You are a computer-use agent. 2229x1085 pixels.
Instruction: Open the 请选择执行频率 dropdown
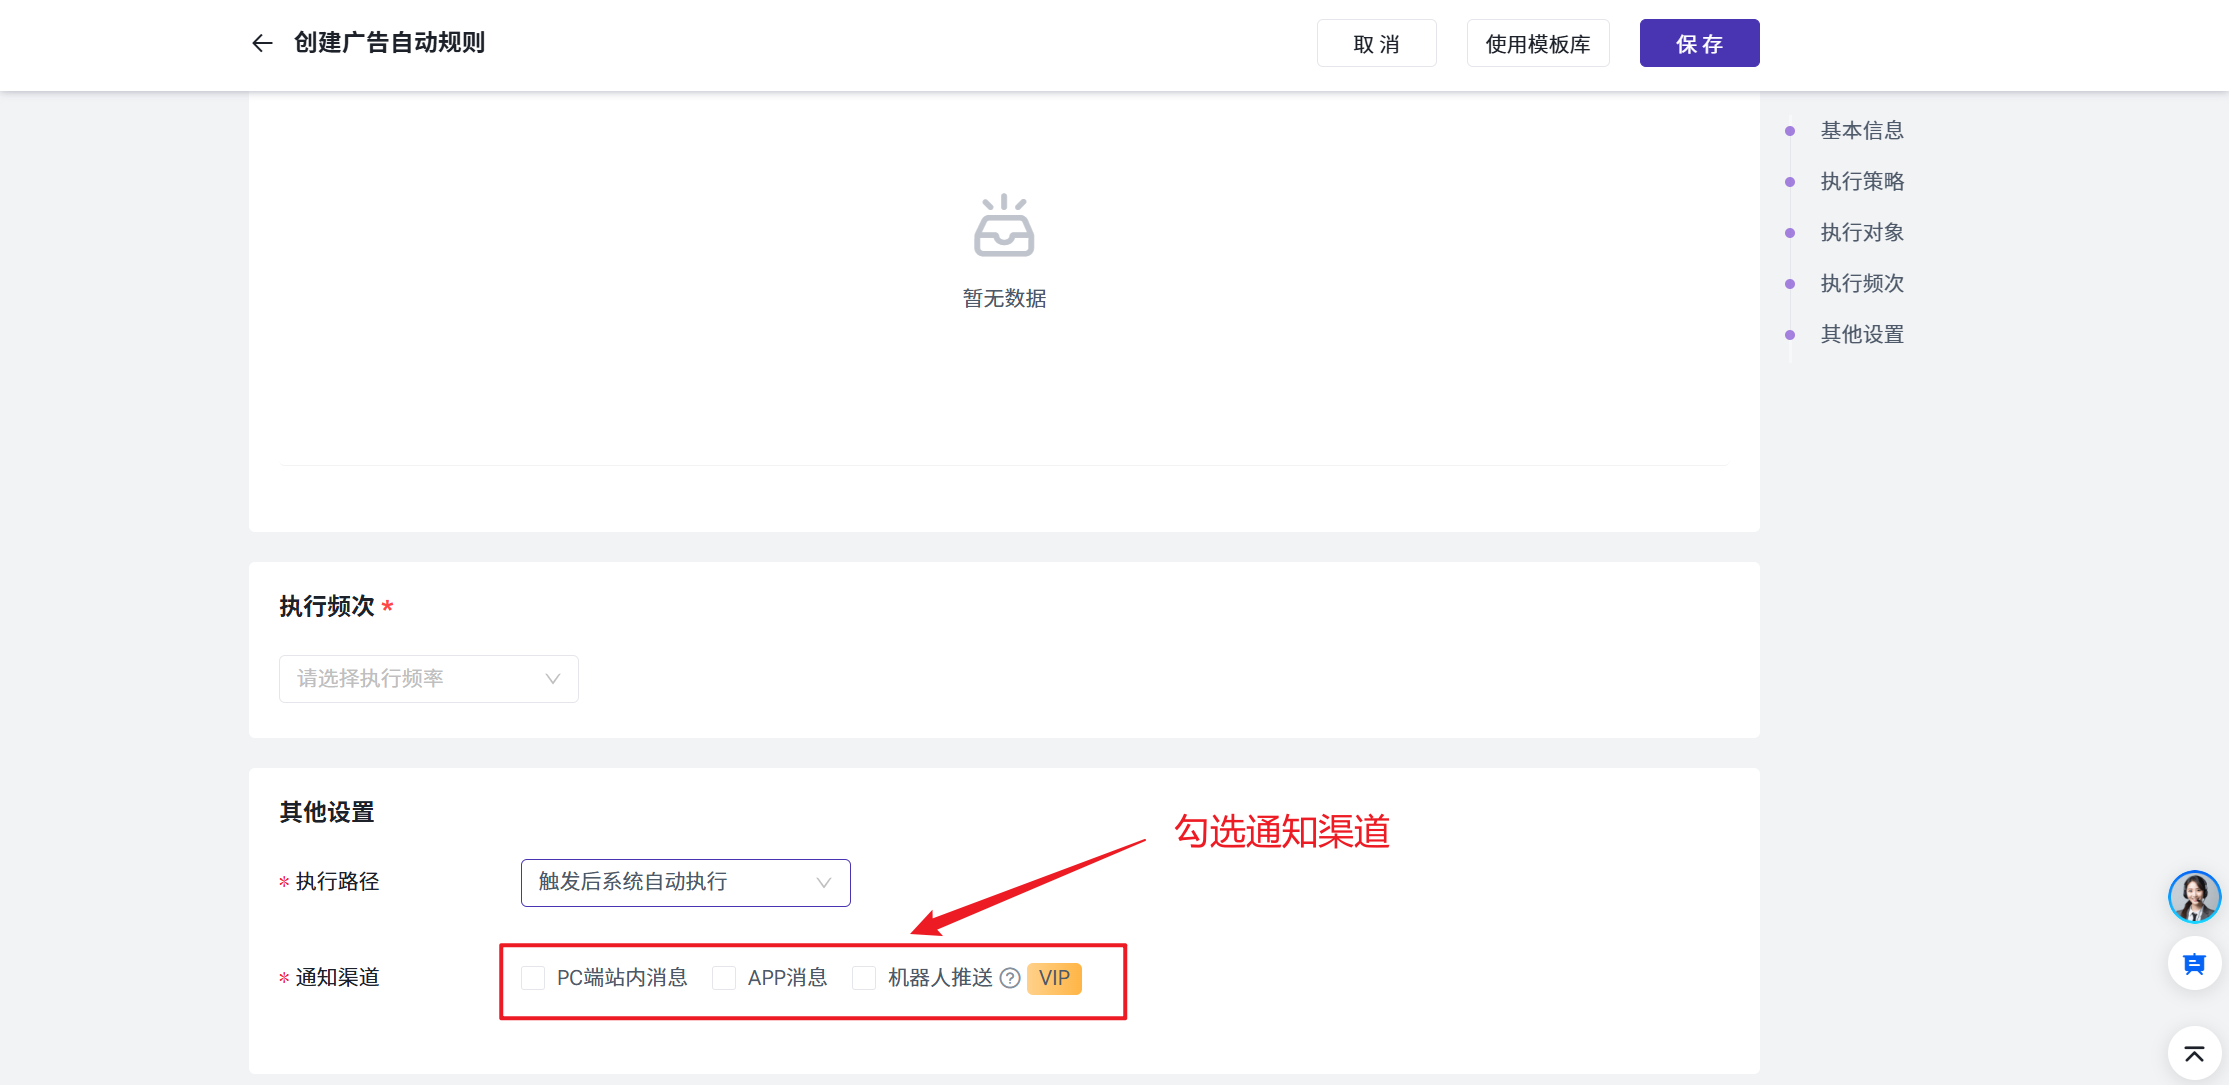tap(428, 679)
